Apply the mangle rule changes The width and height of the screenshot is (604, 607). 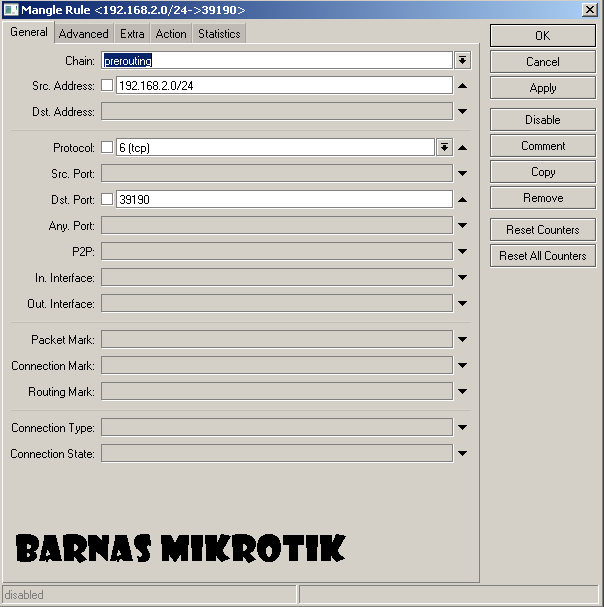pos(543,88)
